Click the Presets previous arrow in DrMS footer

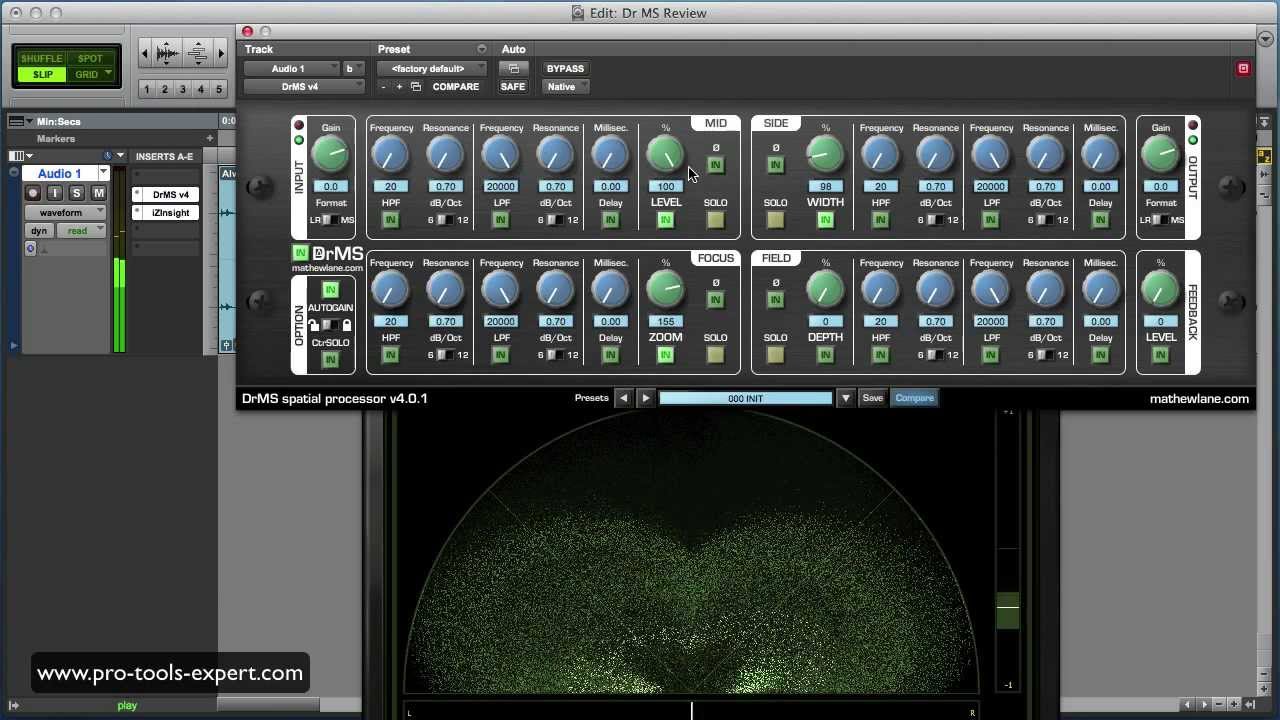point(623,398)
